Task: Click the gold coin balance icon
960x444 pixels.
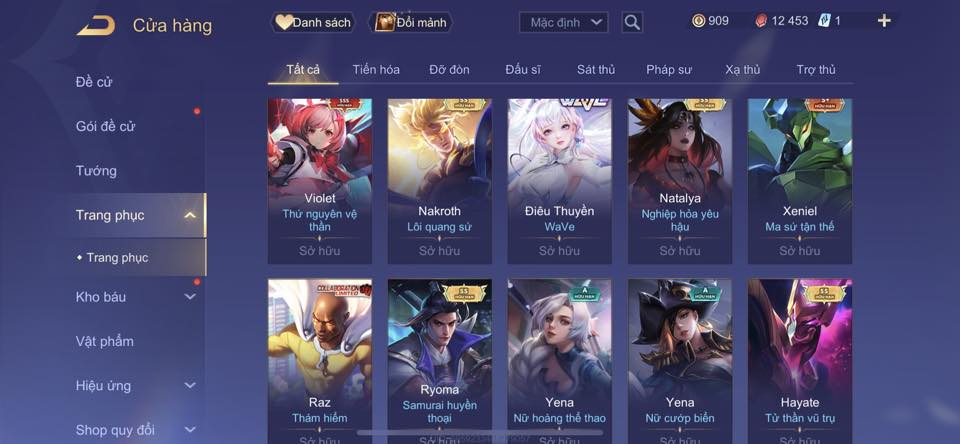Action: (699, 21)
